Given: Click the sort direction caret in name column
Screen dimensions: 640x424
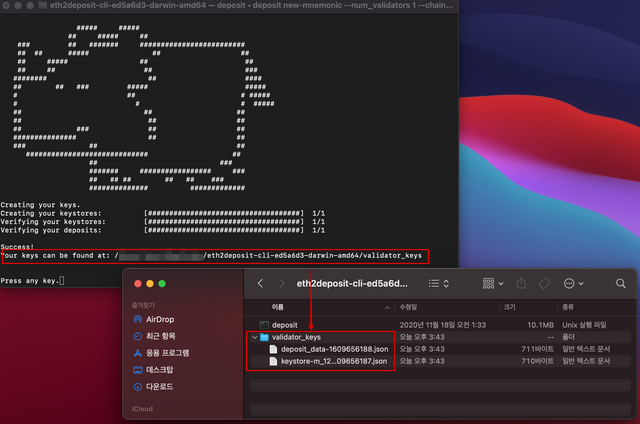Looking at the screenshot, I should point(387,307).
